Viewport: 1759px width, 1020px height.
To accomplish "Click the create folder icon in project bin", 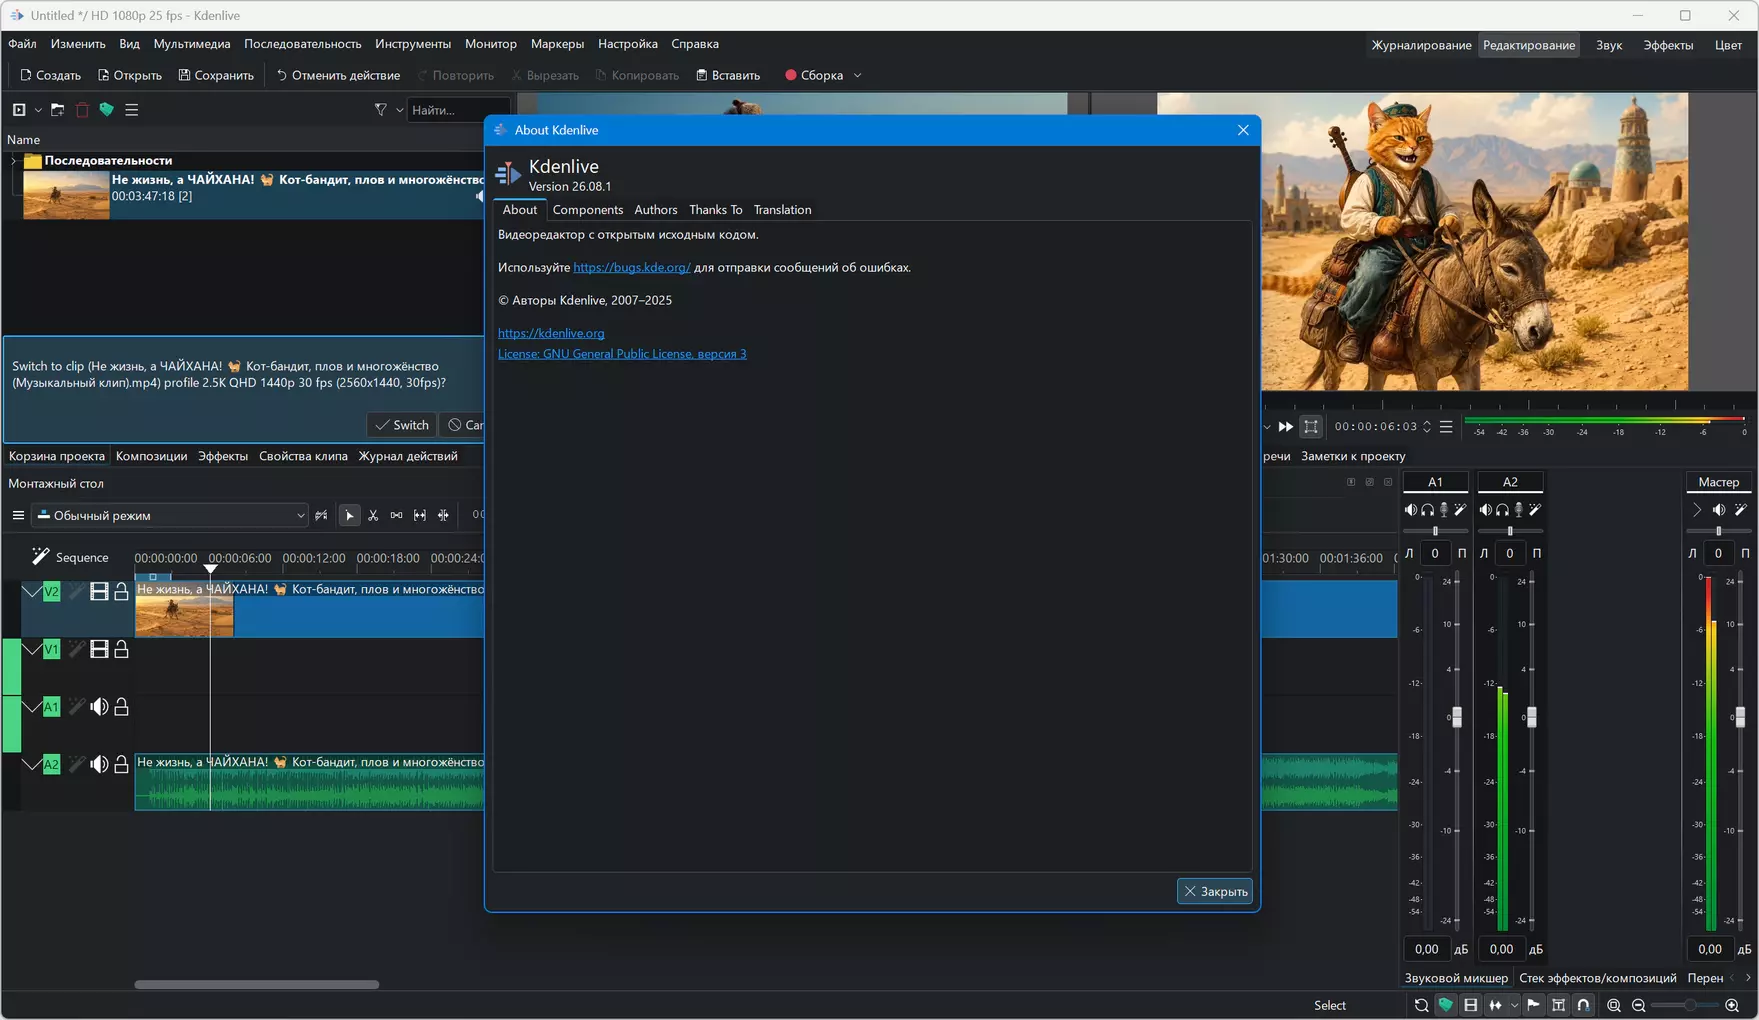I will pos(57,110).
